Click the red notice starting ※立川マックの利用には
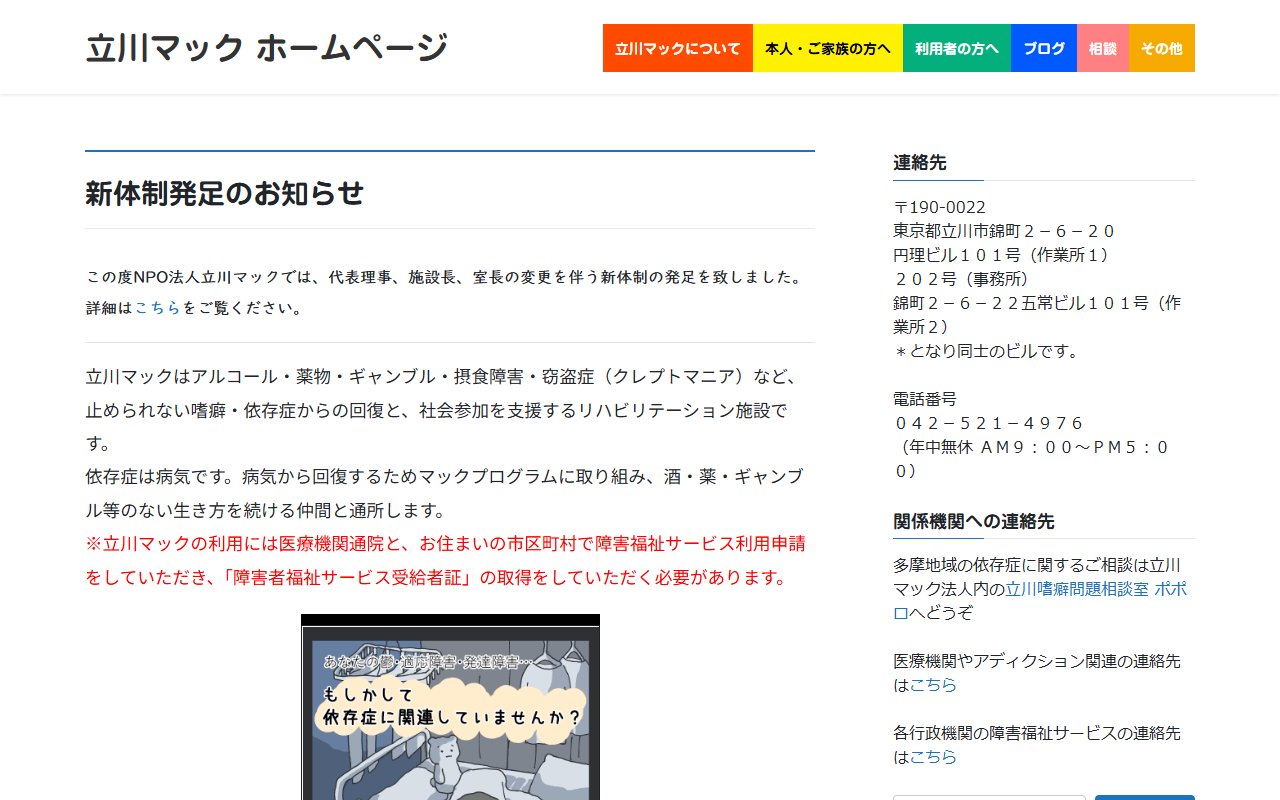This screenshot has width=1280, height=800. pyautogui.click(x=446, y=561)
